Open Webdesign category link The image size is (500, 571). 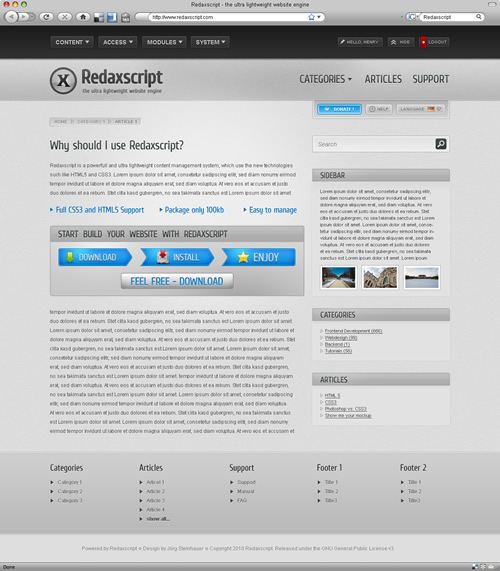pyautogui.click(x=341, y=338)
